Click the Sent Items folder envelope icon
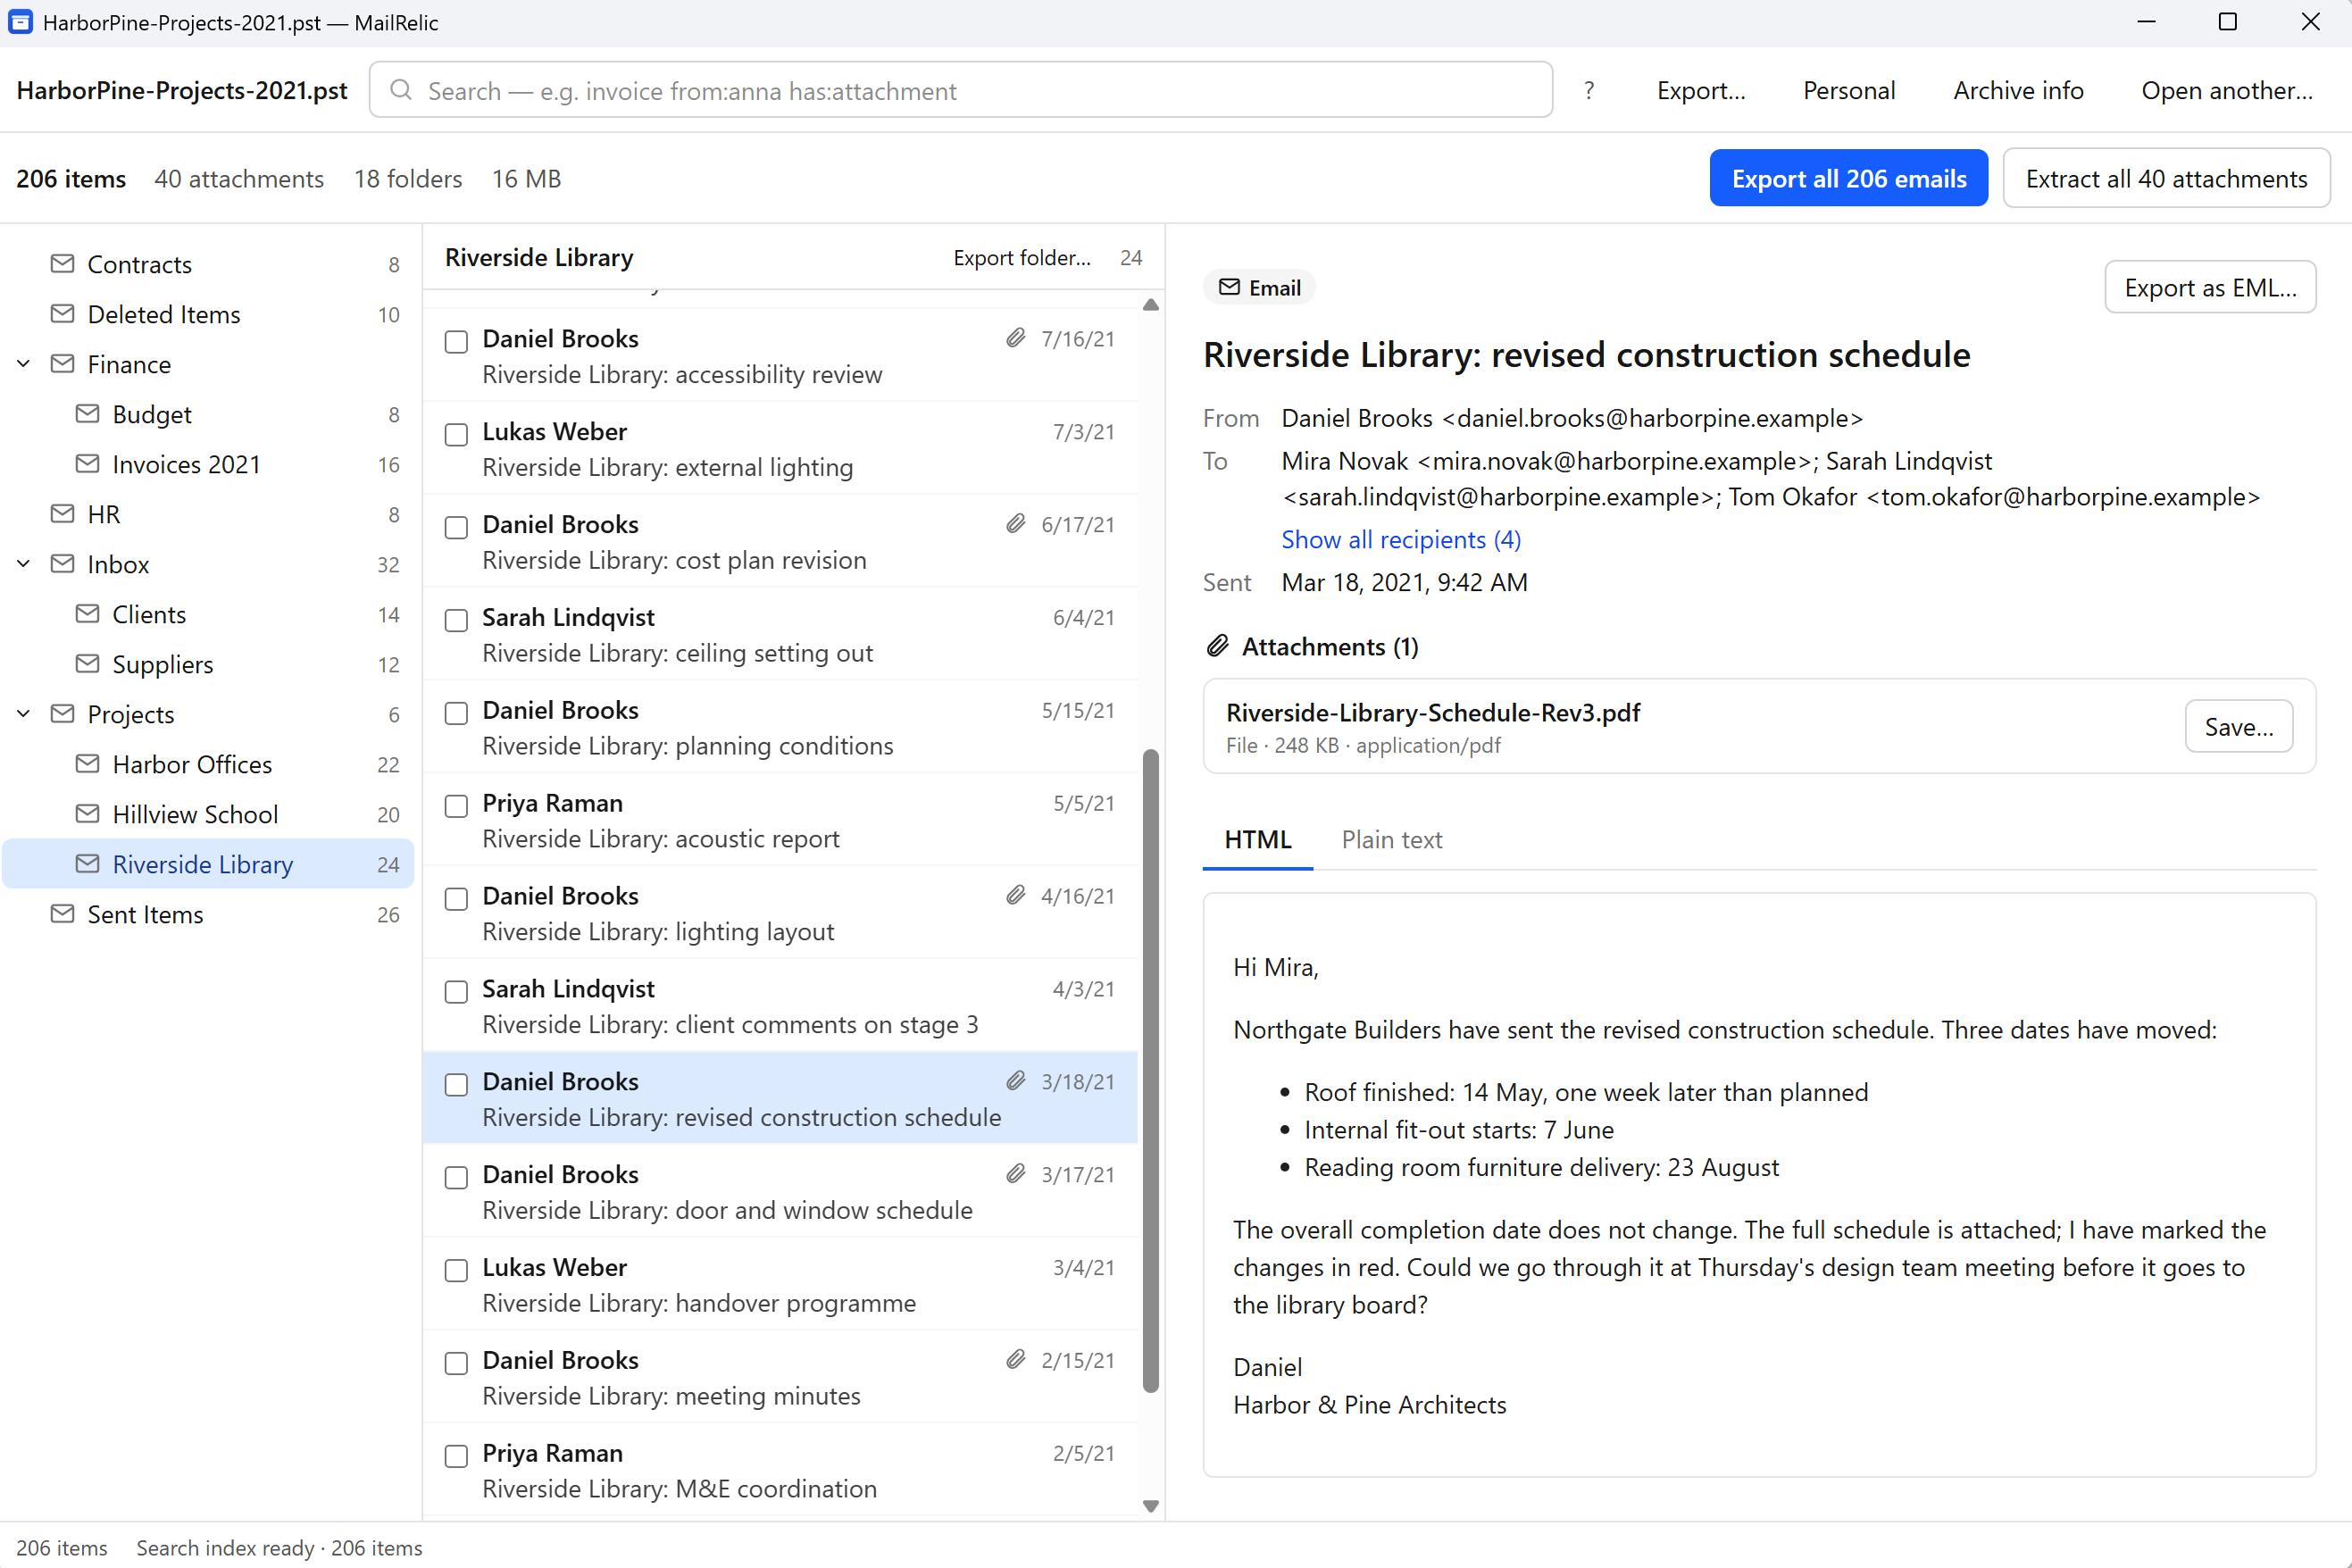This screenshot has width=2352, height=1568. 62,913
